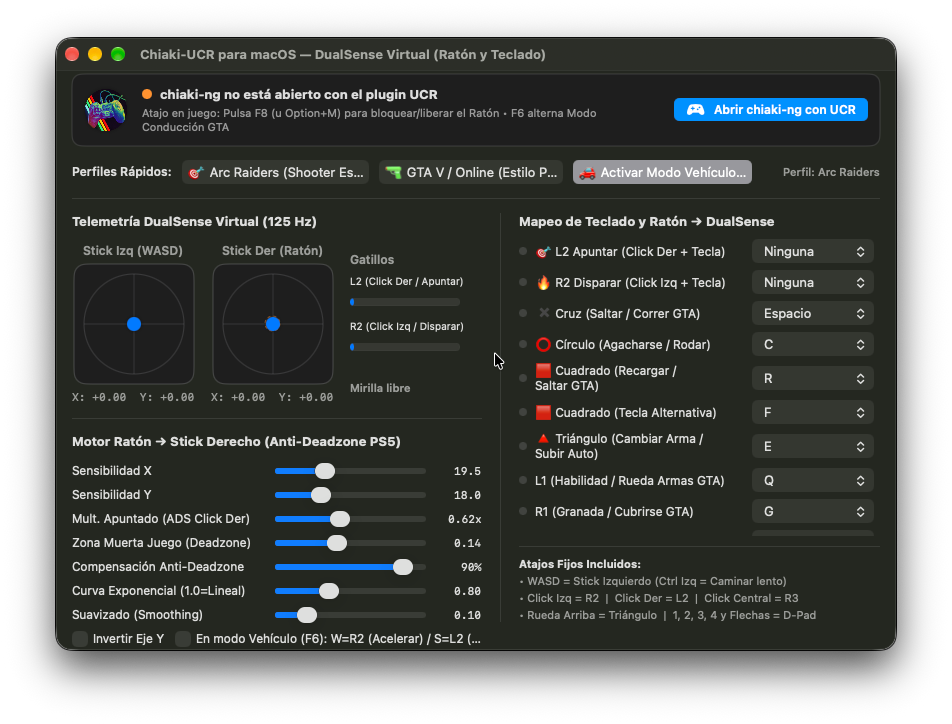Screen dimensions: 952x724
Task: Click the R2 (Click Izq / Disparar) trigger bar
Action: pos(405,347)
